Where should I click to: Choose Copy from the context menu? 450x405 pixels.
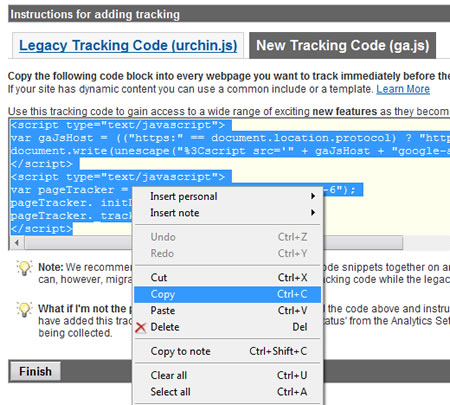tap(227, 294)
